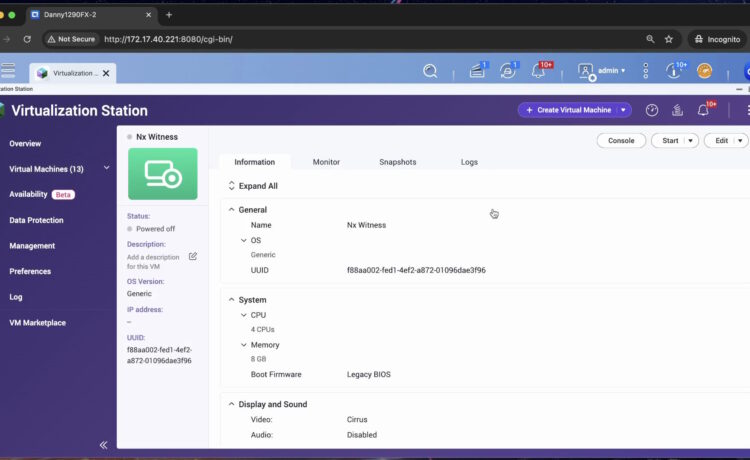Viewport: 750px width, 460px height.
Task: Click the 4 CPUs value
Action: 262,329
